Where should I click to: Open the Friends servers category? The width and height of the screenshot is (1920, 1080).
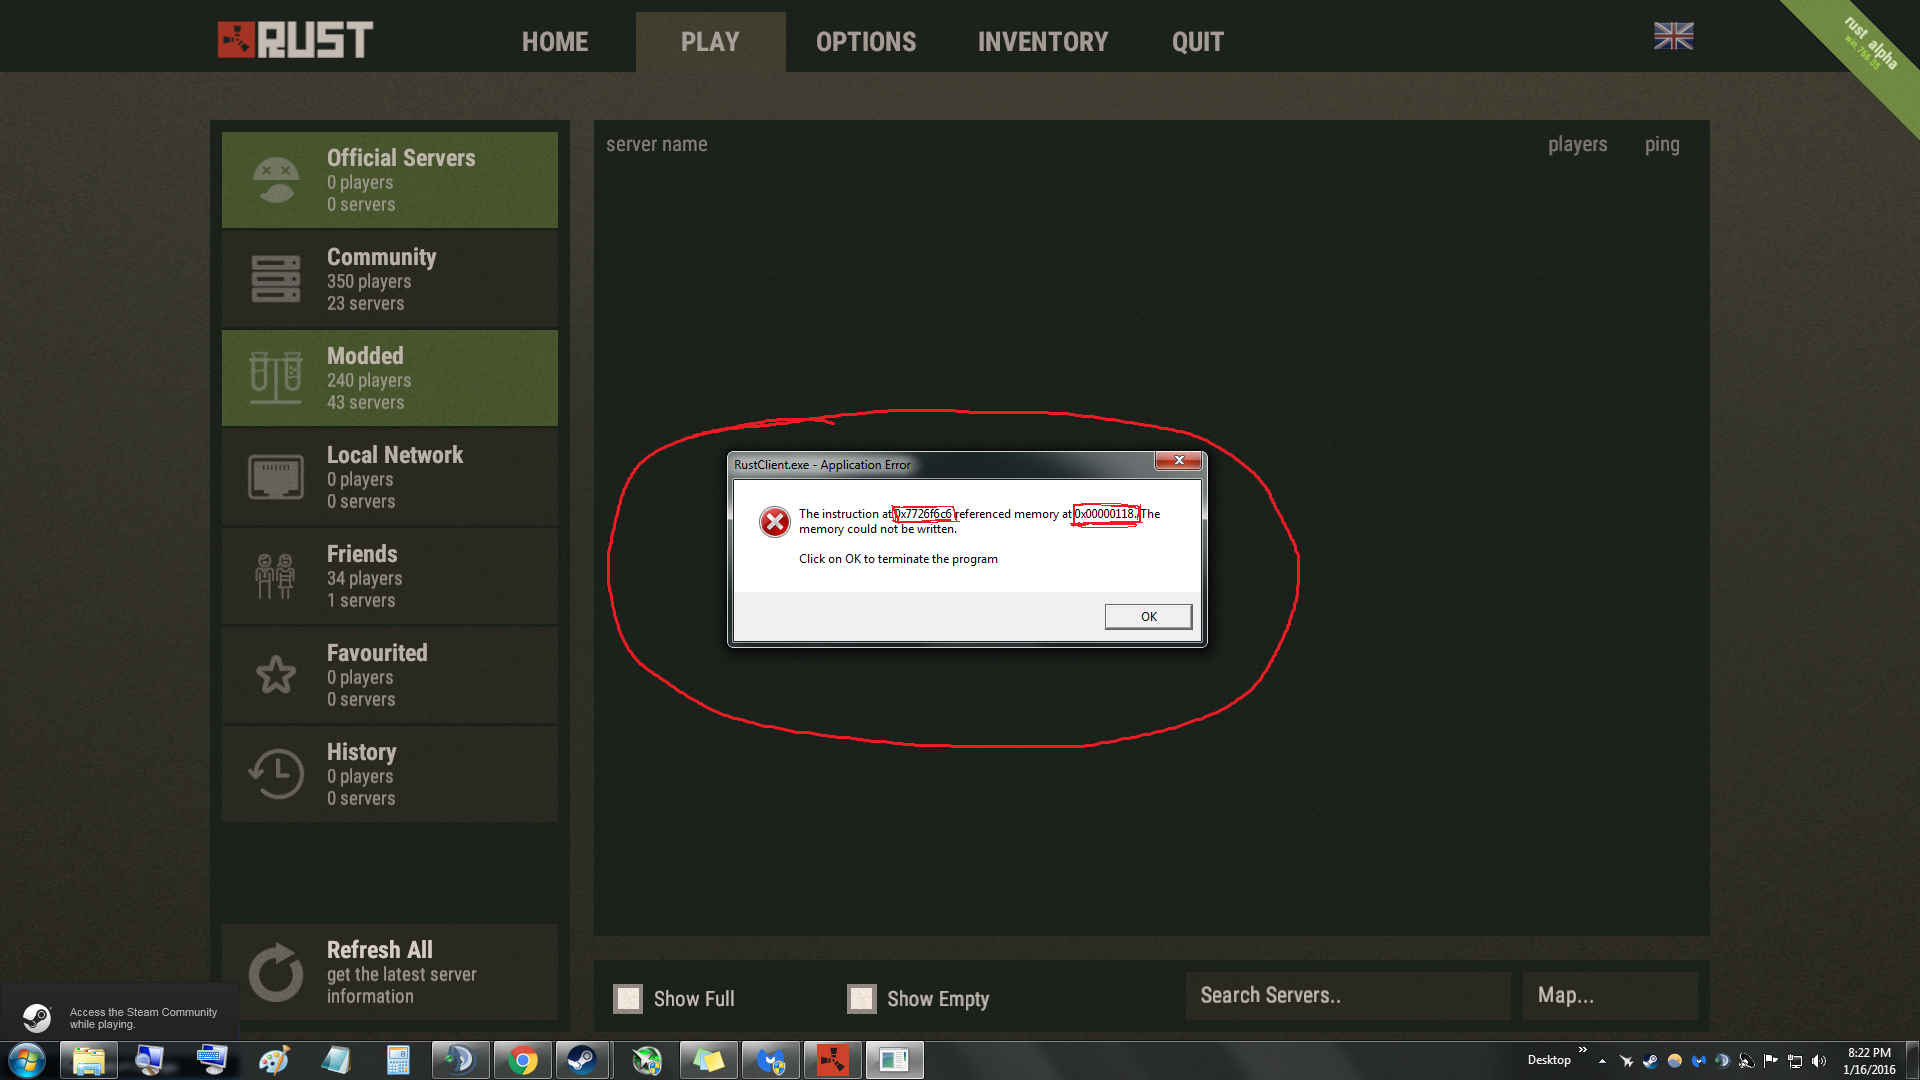tap(390, 576)
